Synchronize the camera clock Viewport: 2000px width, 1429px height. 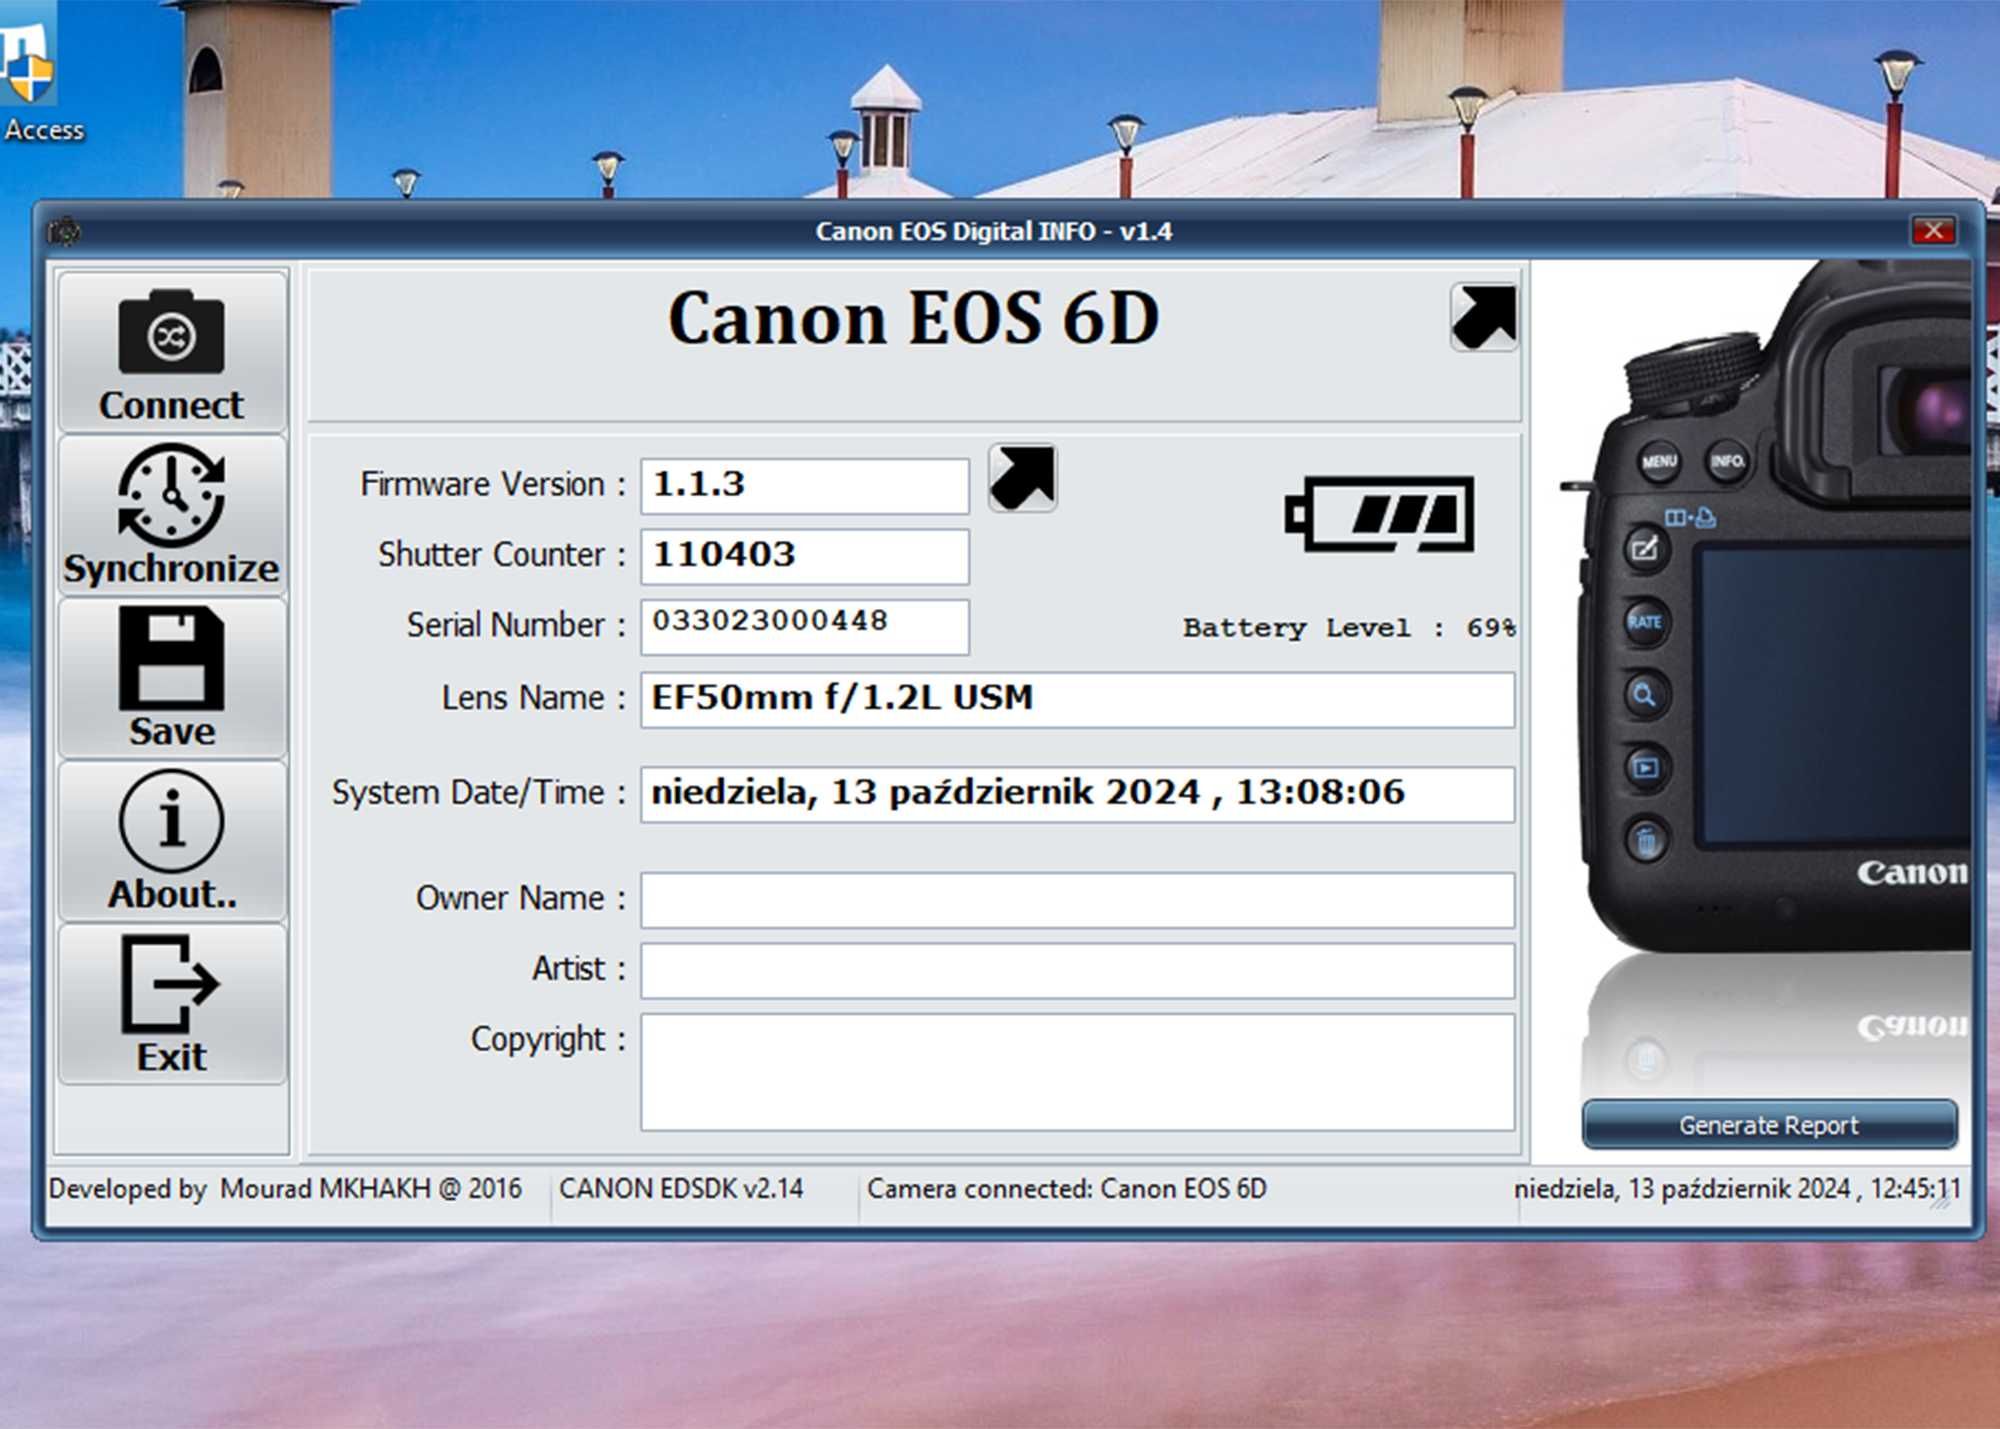point(172,515)
